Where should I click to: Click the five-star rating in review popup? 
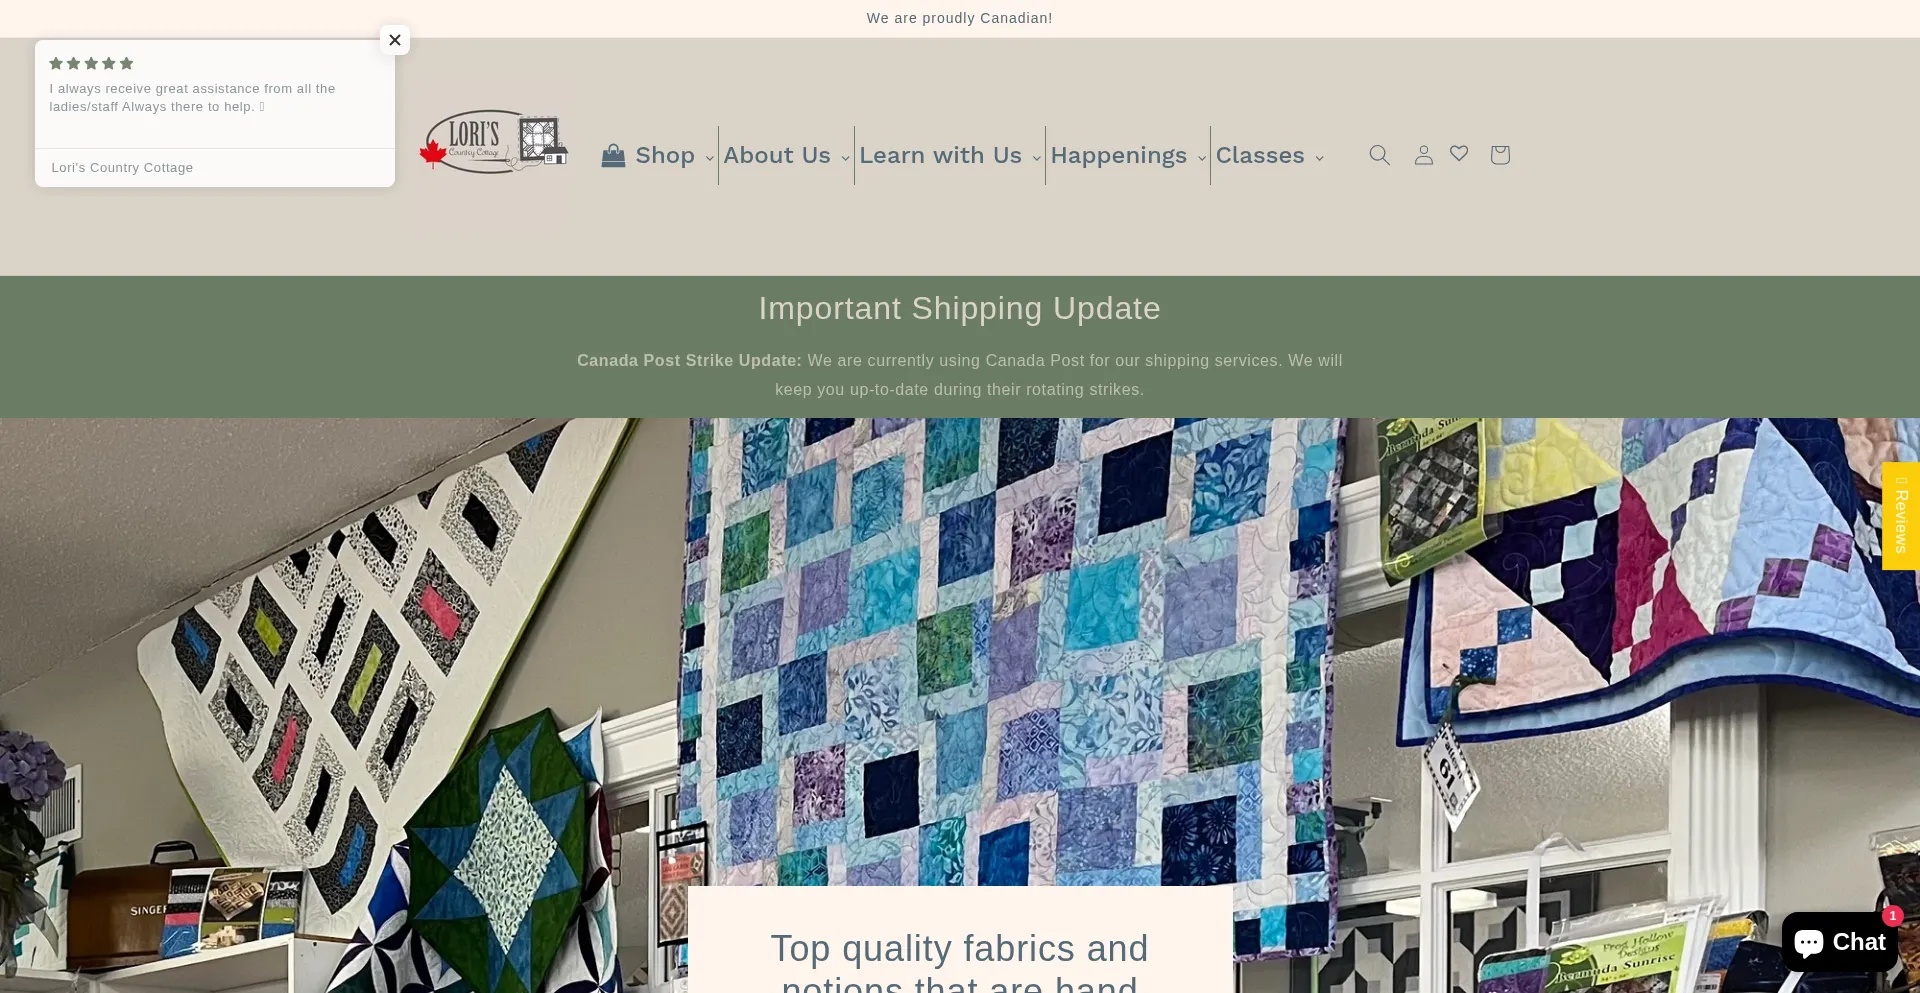[91, 64]
